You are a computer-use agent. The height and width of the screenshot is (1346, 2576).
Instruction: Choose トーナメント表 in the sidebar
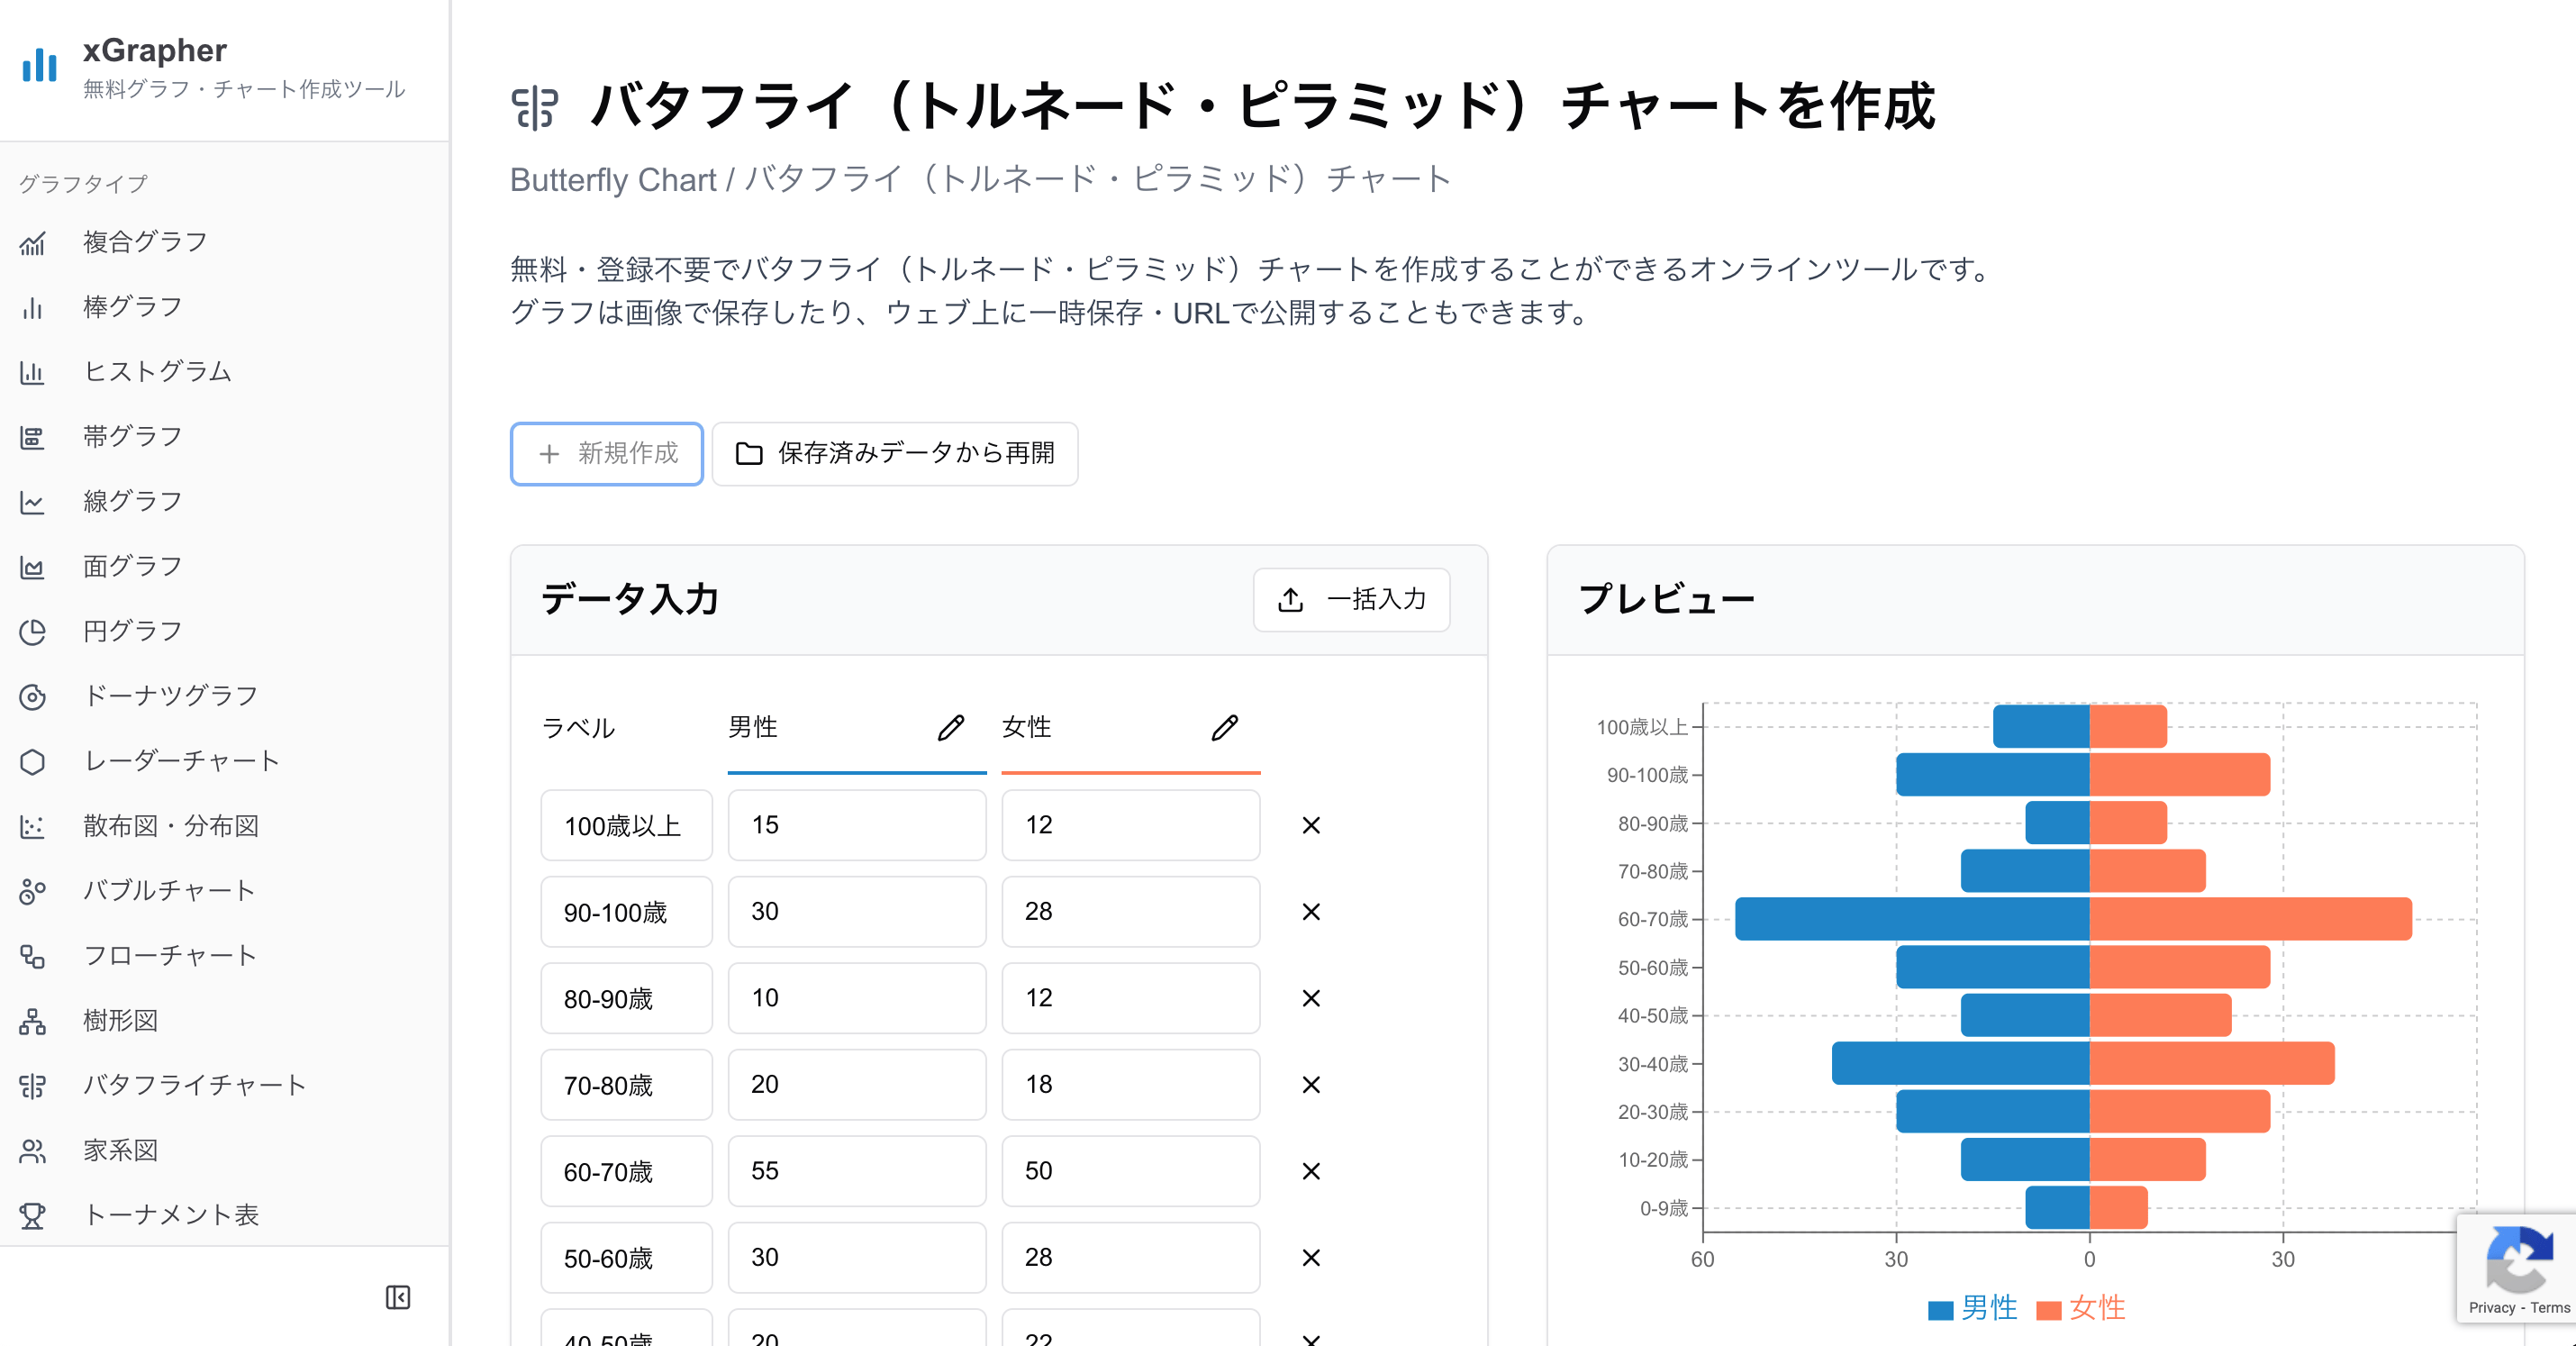171,1215
